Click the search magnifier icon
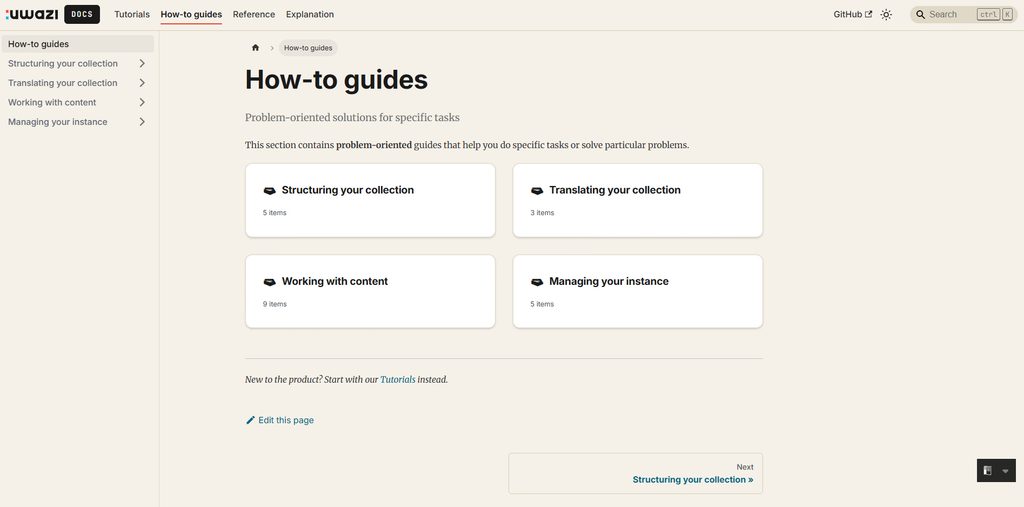 921,14
